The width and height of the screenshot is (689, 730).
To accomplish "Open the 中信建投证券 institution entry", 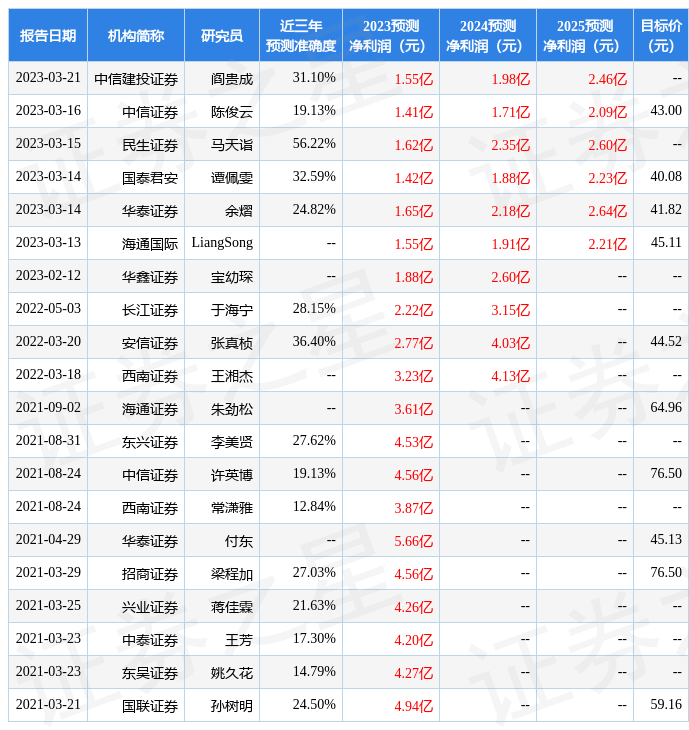I will (x=136, y=79).
